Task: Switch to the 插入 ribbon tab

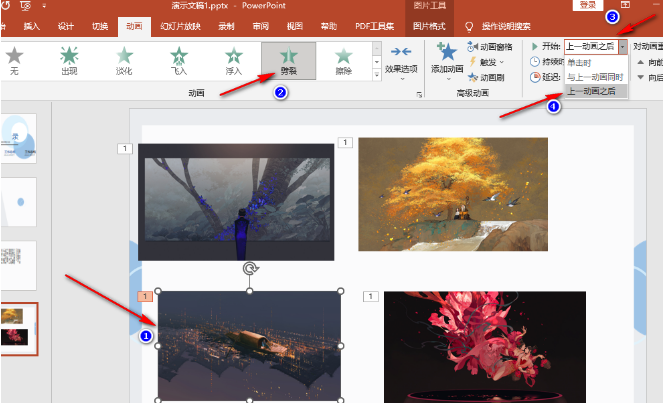Action: pos(31,26)
